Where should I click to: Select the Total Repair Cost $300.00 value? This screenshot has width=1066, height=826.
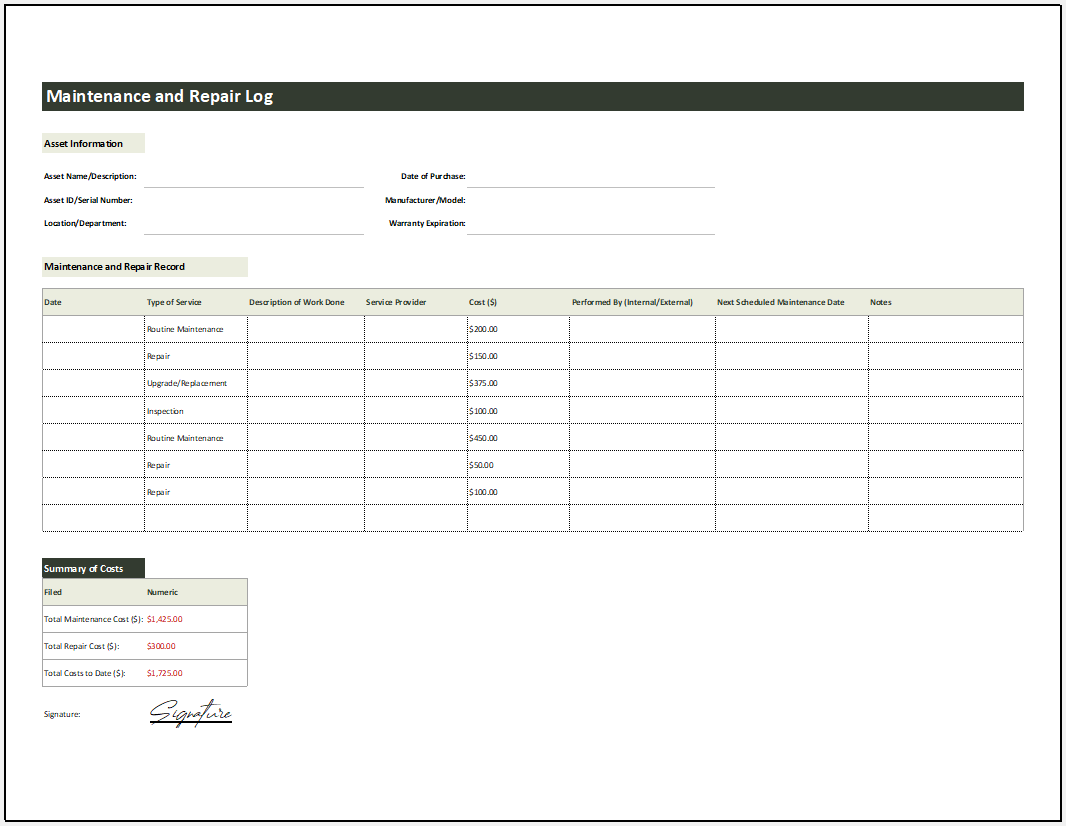coord(163,646)
